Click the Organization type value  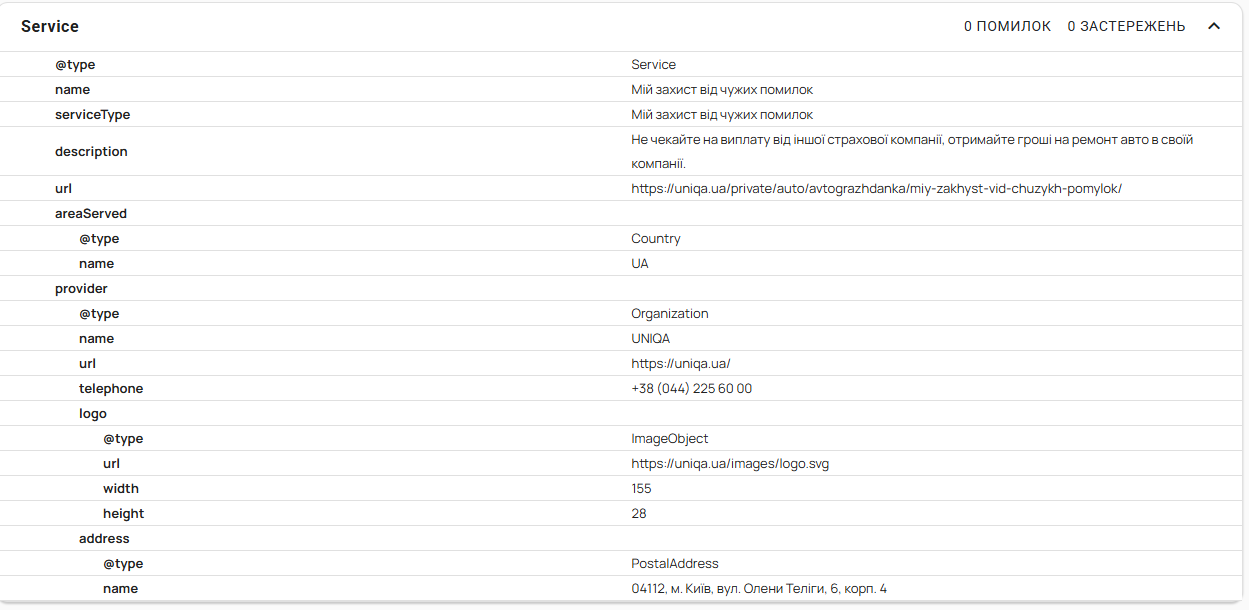[669, 313]
